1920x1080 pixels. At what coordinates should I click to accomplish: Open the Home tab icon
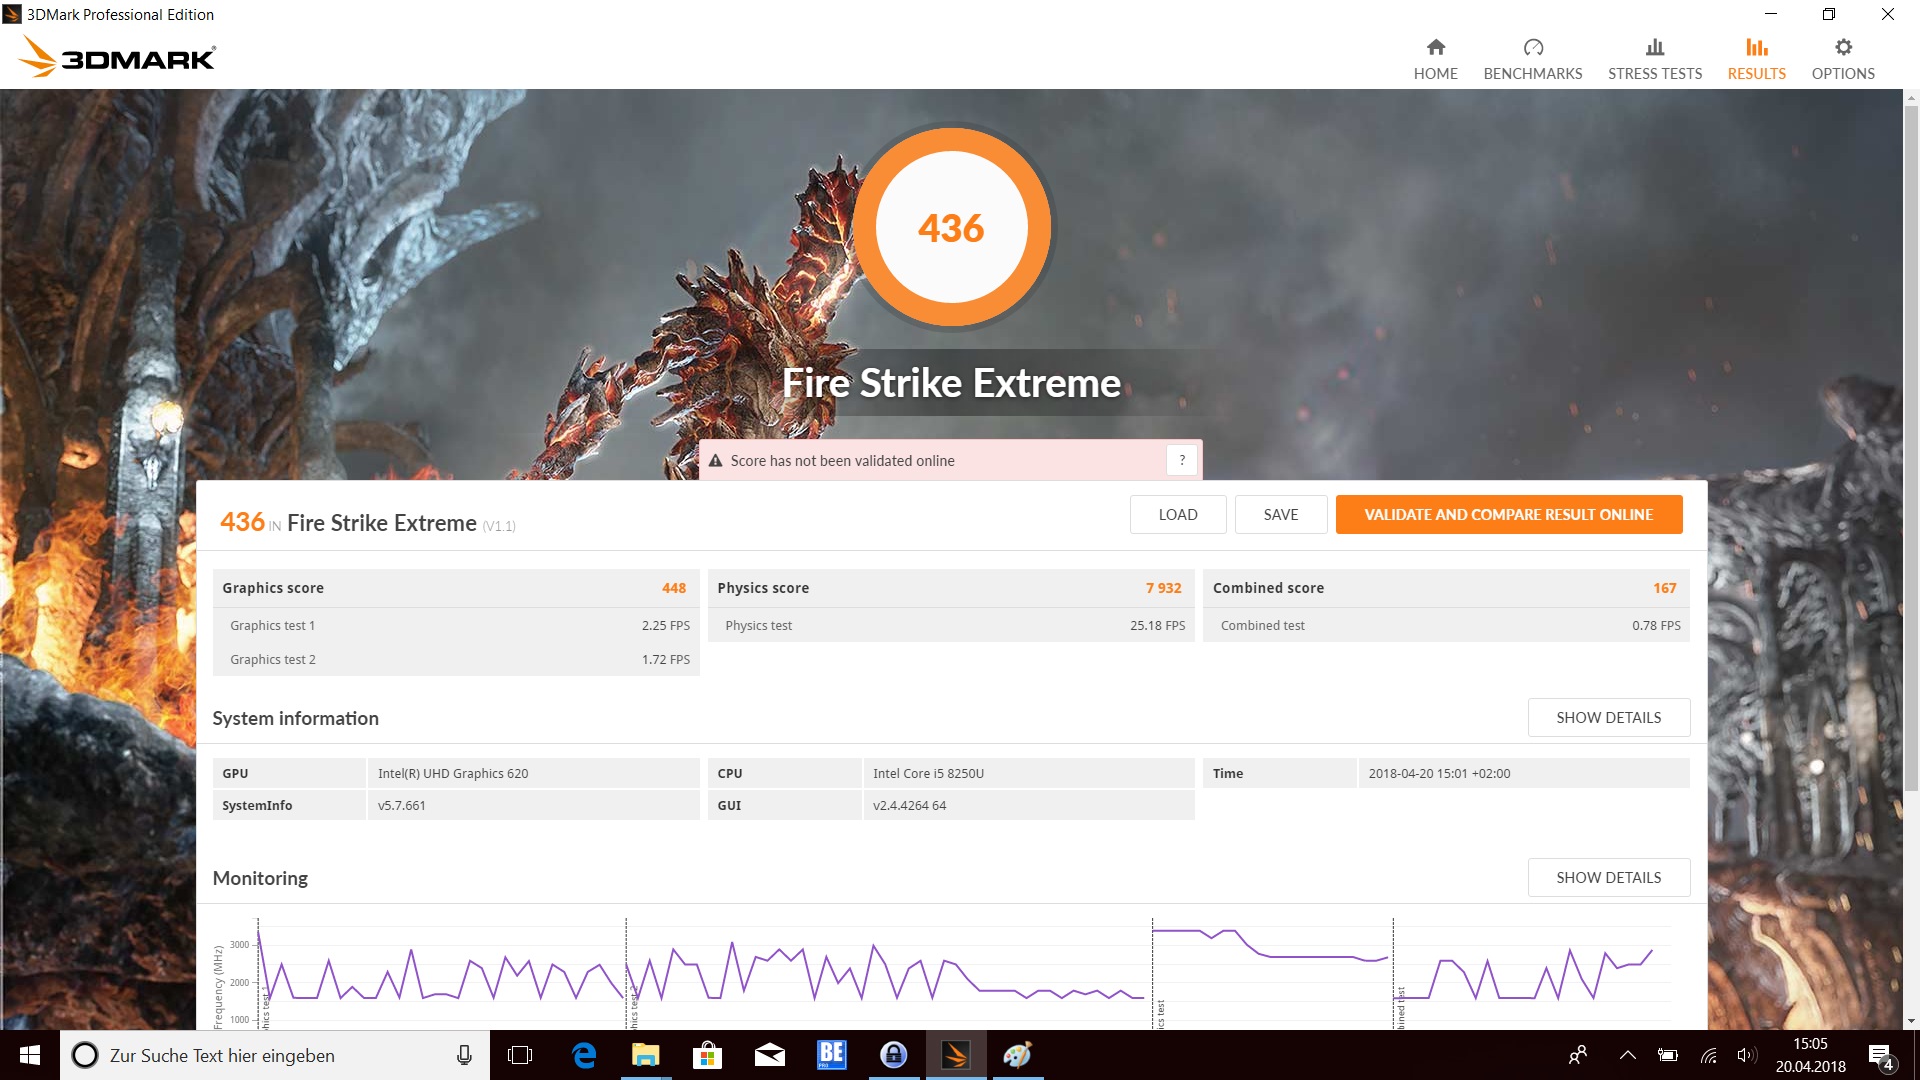coord(1435,48)
